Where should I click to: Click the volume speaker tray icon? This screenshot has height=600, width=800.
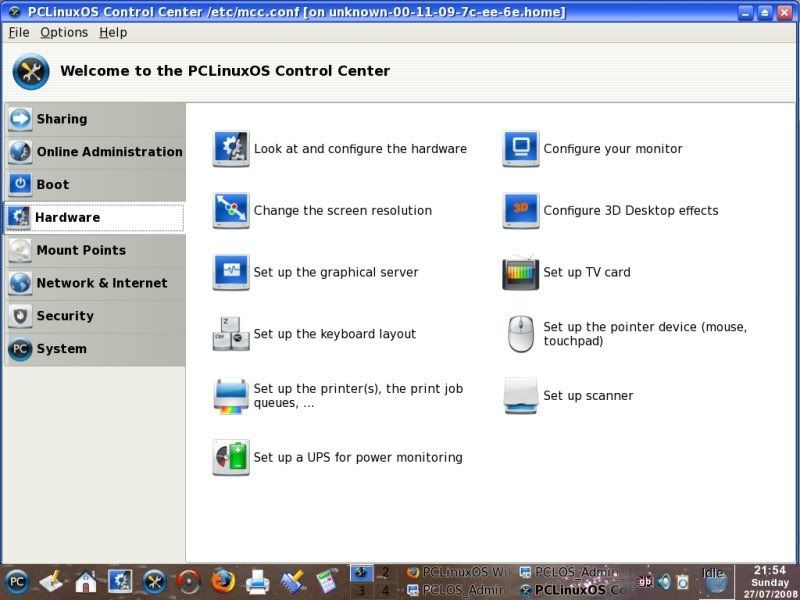664,582
